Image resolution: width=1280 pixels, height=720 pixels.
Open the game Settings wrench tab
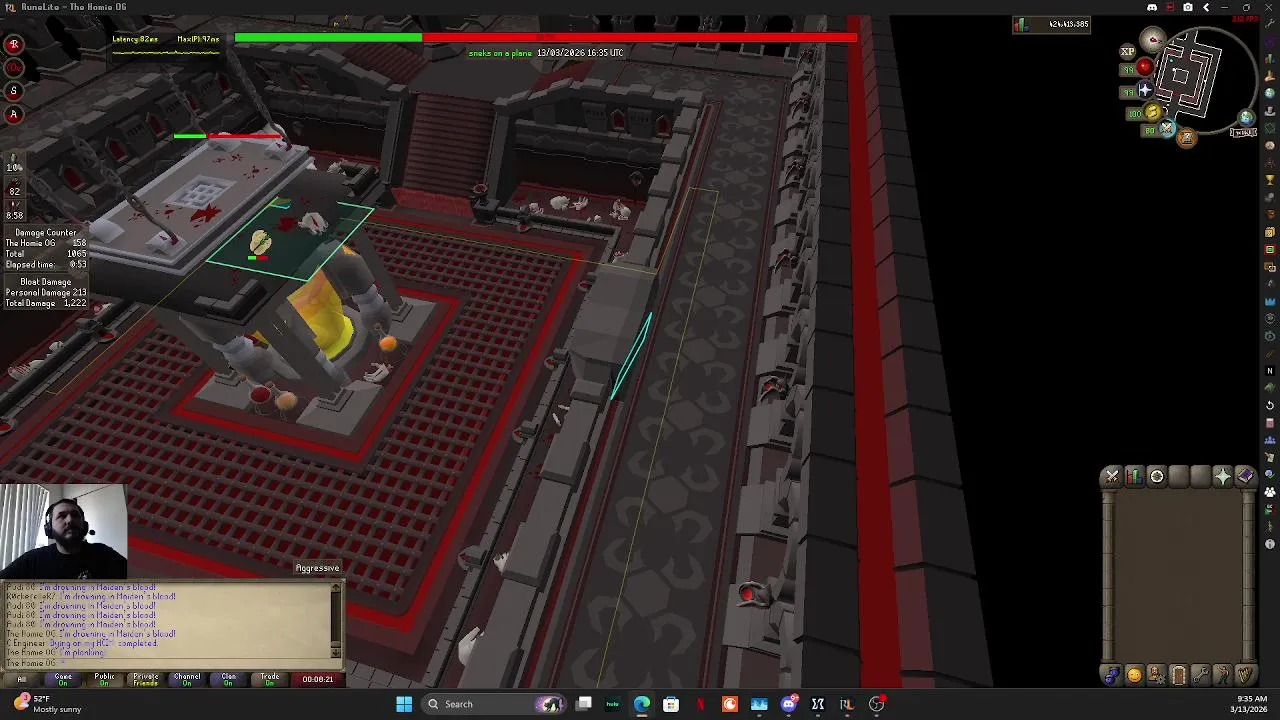tap(1200, 675)
